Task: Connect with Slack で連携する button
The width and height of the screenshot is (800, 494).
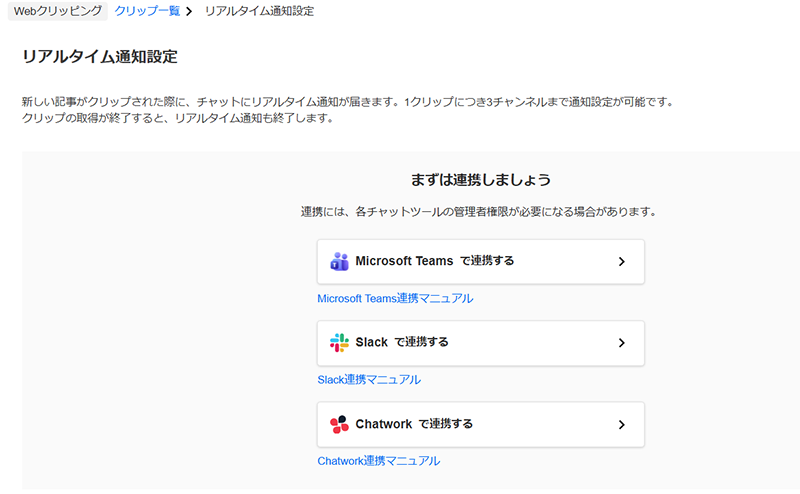Action: [481, 343]
